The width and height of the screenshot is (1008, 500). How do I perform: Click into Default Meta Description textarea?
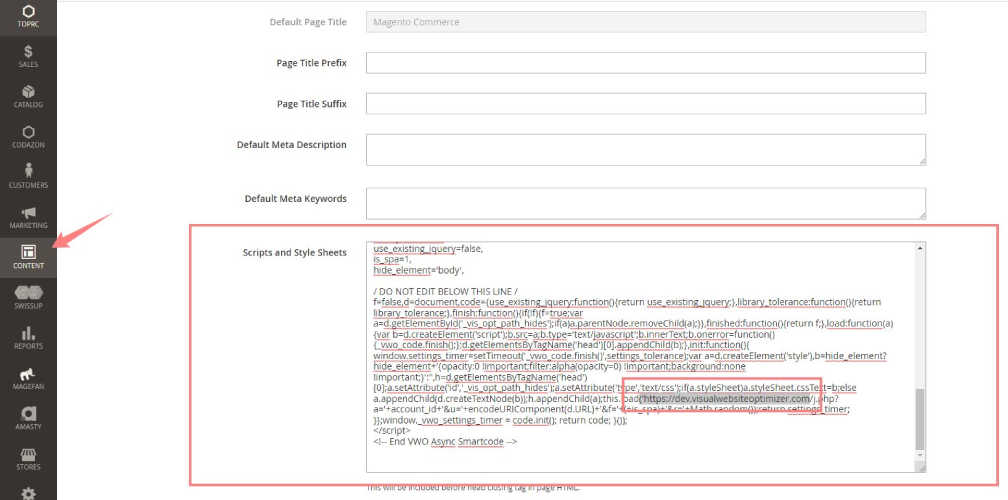click(x=645, y=149)
